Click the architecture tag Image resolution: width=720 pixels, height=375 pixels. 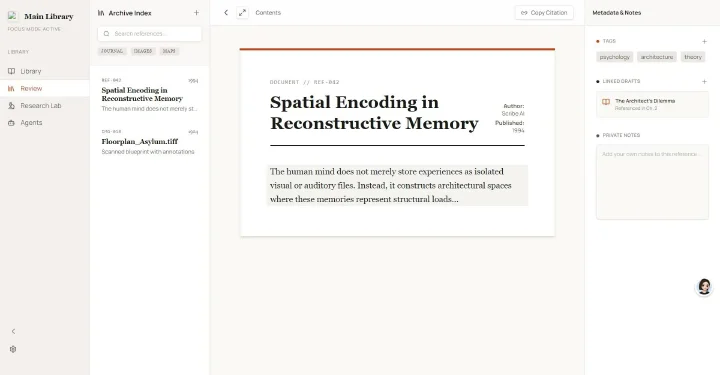coord(657,57)
